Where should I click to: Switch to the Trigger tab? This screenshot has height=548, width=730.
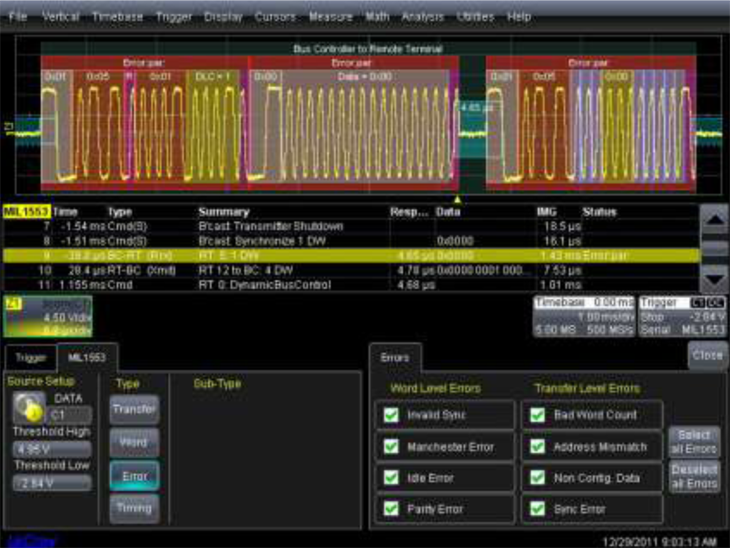coord(30,357)
